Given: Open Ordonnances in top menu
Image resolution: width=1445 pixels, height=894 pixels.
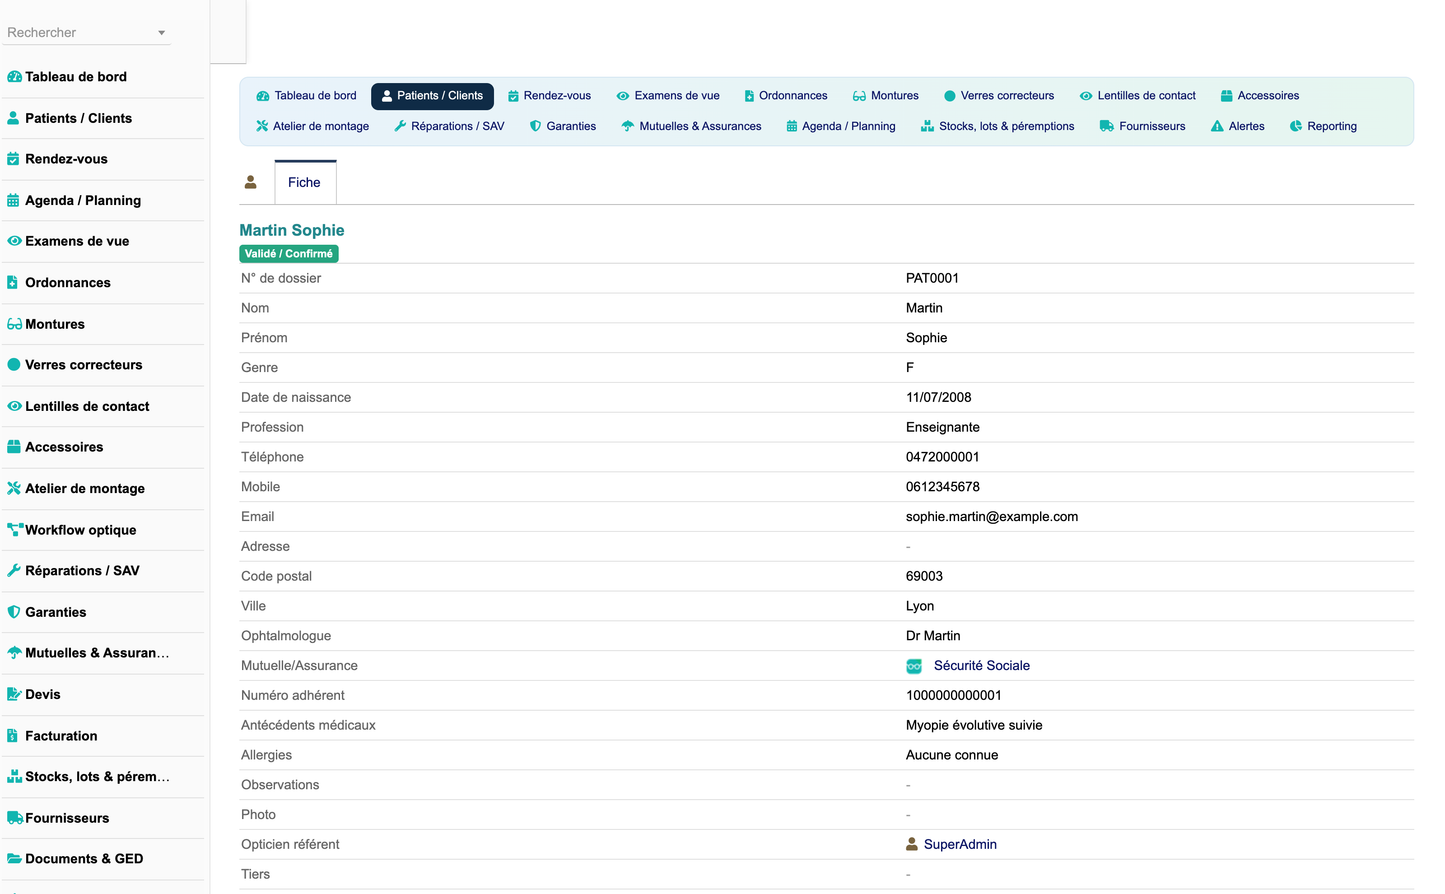Looking at the screenshot, I should (x=786, y=96).
